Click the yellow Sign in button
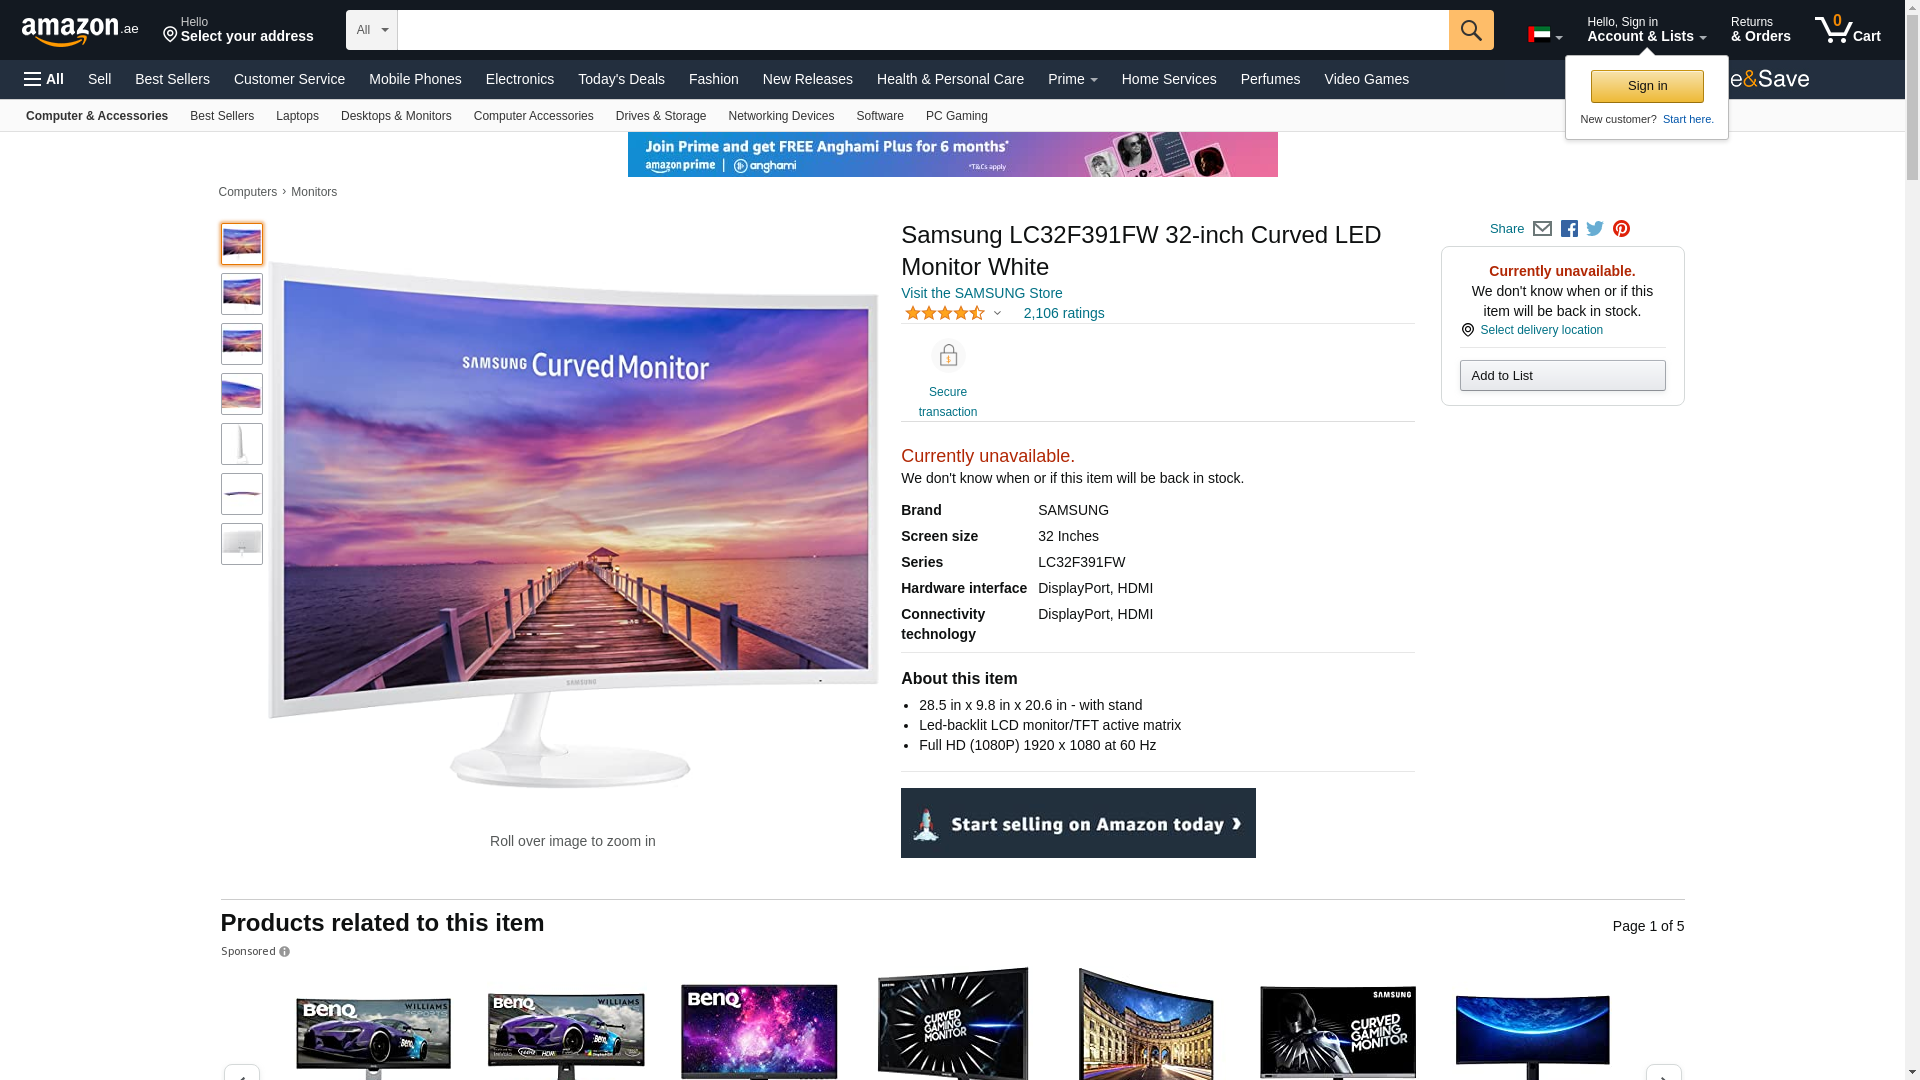1920x1080 pixels. point(1646,86)
